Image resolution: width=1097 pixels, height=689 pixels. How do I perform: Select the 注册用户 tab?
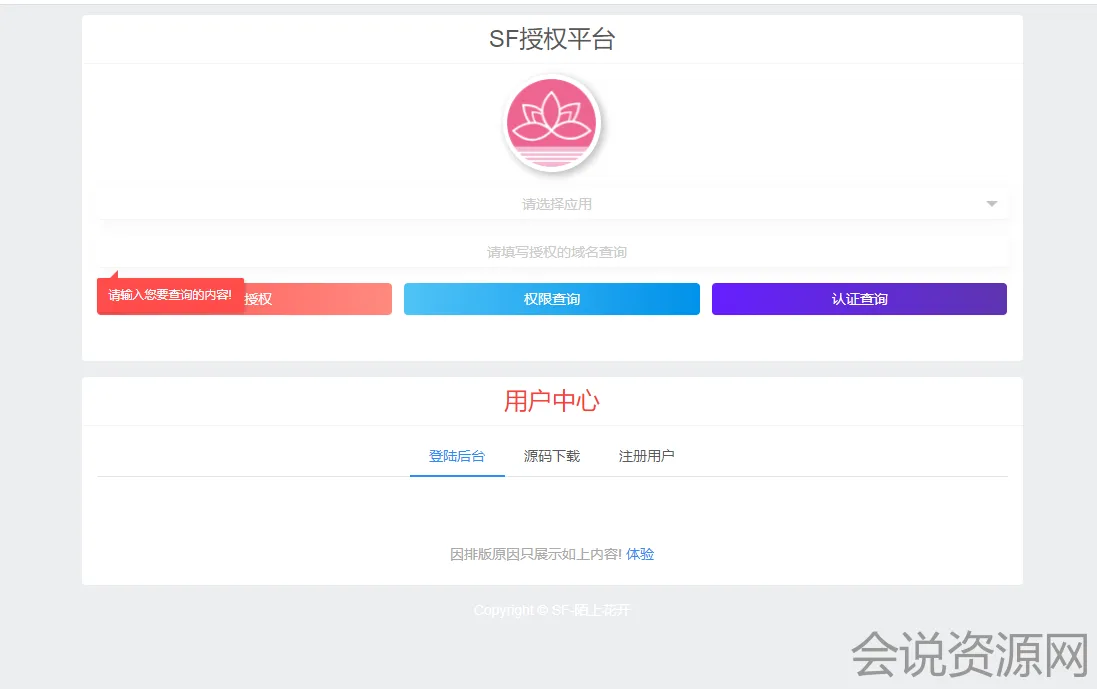[646, 456]
